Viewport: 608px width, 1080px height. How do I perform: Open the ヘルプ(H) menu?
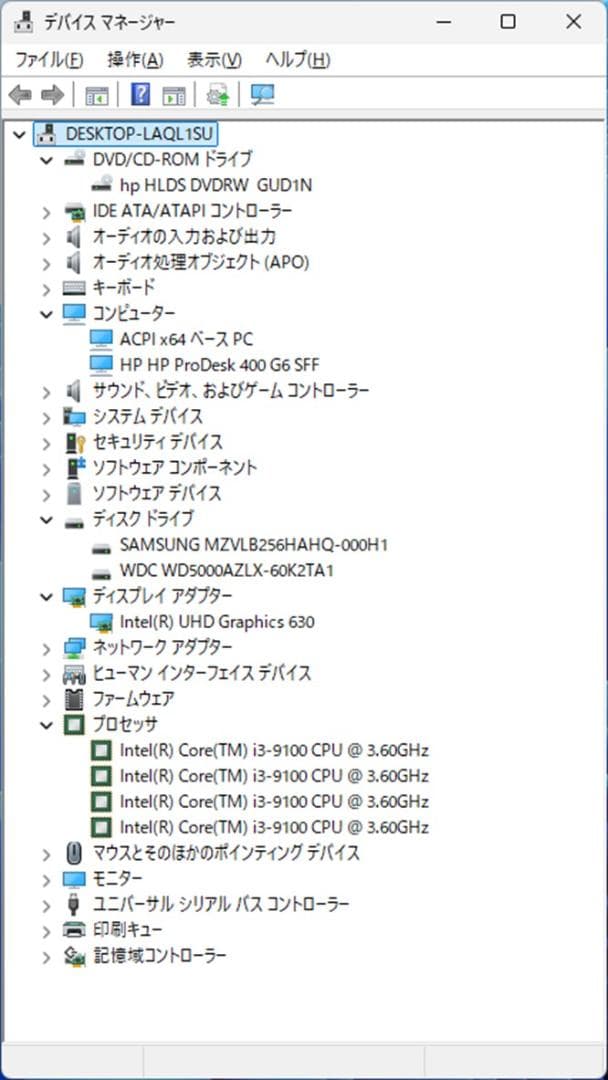click(x=298, y=60)
